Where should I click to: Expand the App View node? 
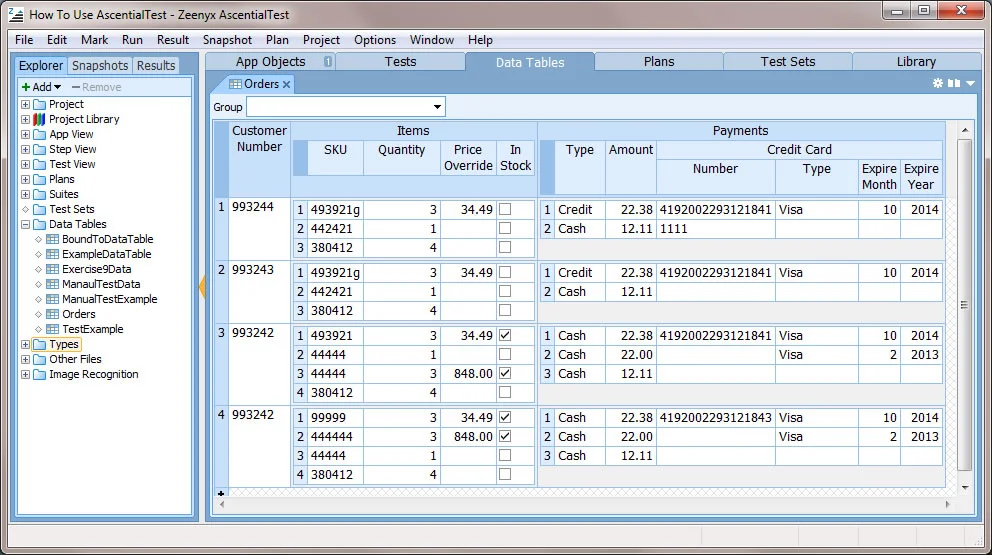point(25,134)
